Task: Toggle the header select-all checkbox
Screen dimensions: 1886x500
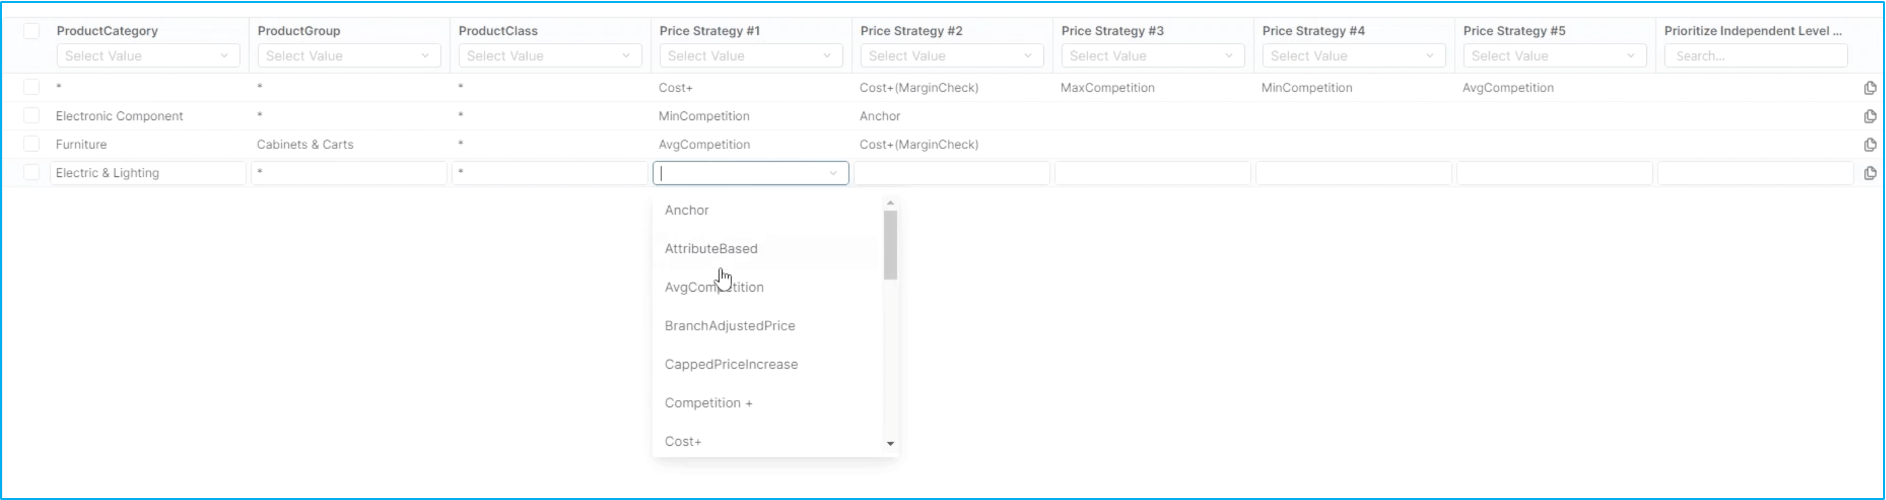Action: tap(32, 31)
